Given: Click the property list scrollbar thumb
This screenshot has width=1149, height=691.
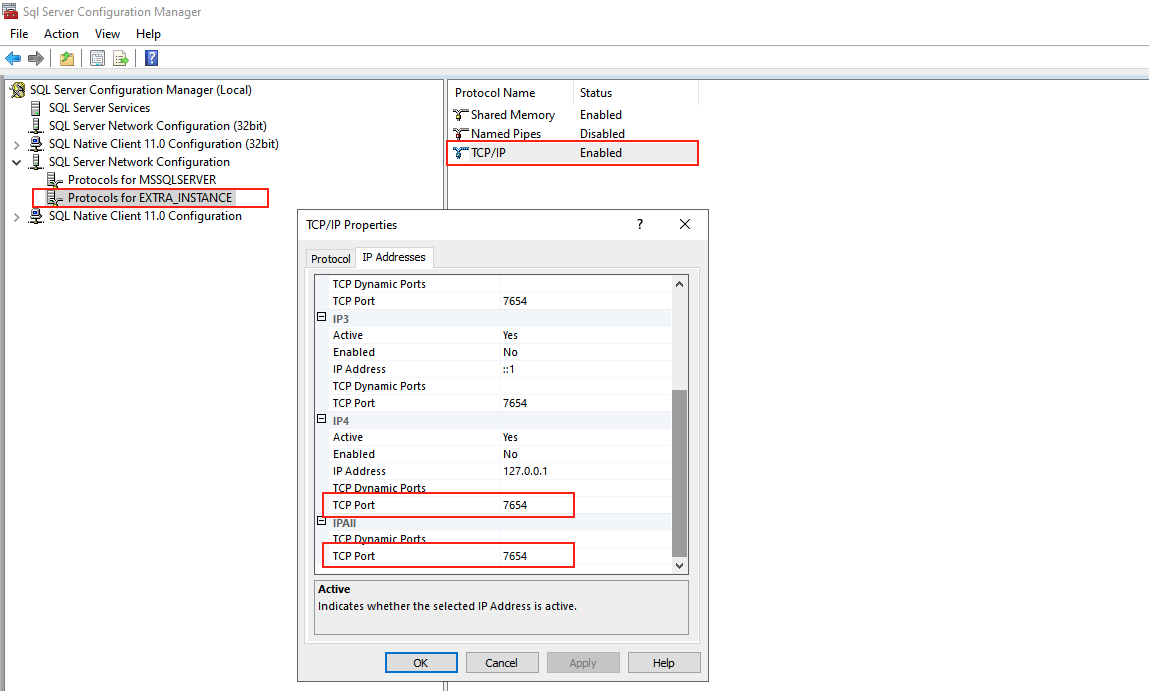Looking at the screenshot, I should [x=679, y=473].
